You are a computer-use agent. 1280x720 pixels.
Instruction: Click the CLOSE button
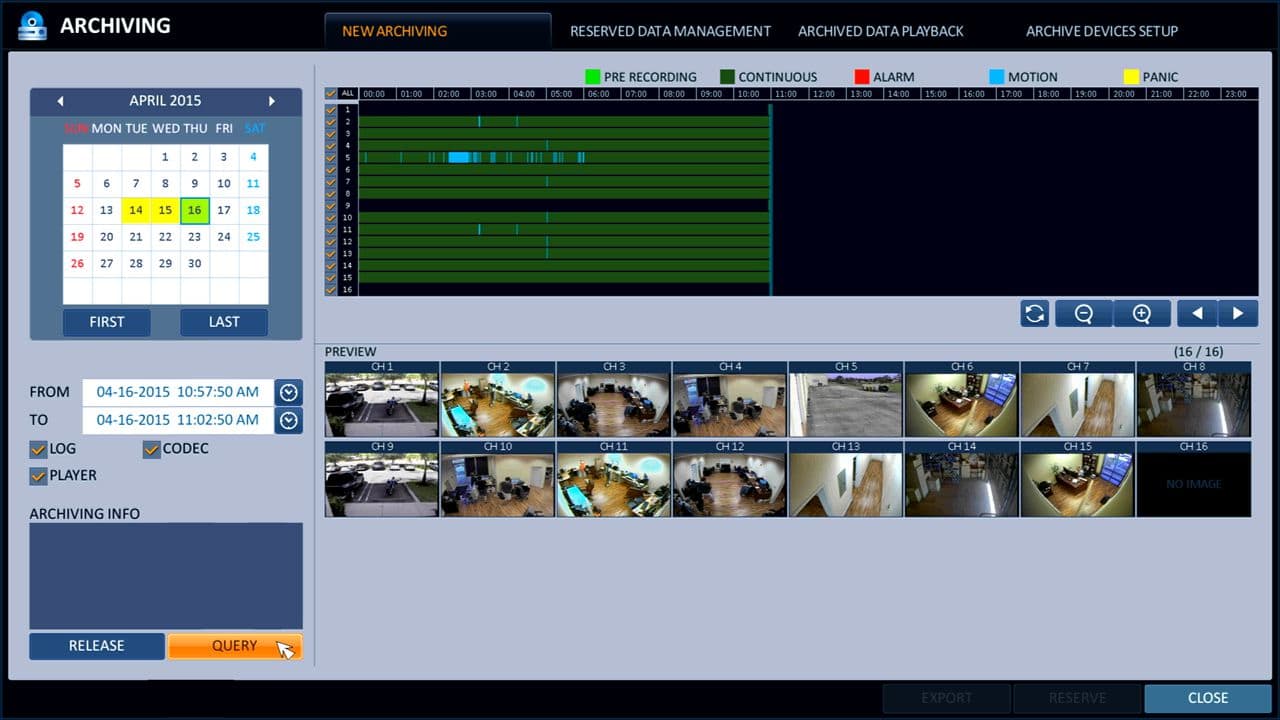pyautogui.click(x=1208, y=698)
